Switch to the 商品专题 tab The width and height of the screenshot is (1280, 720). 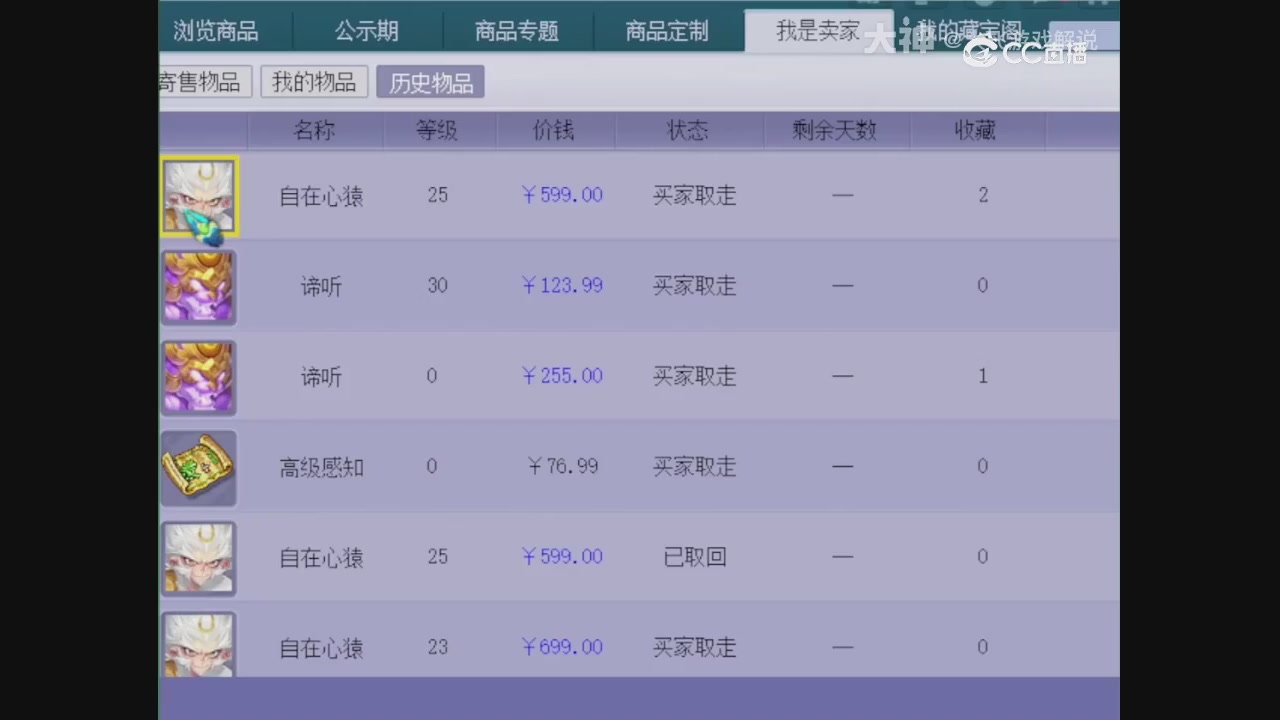click(x=515, y=31)
